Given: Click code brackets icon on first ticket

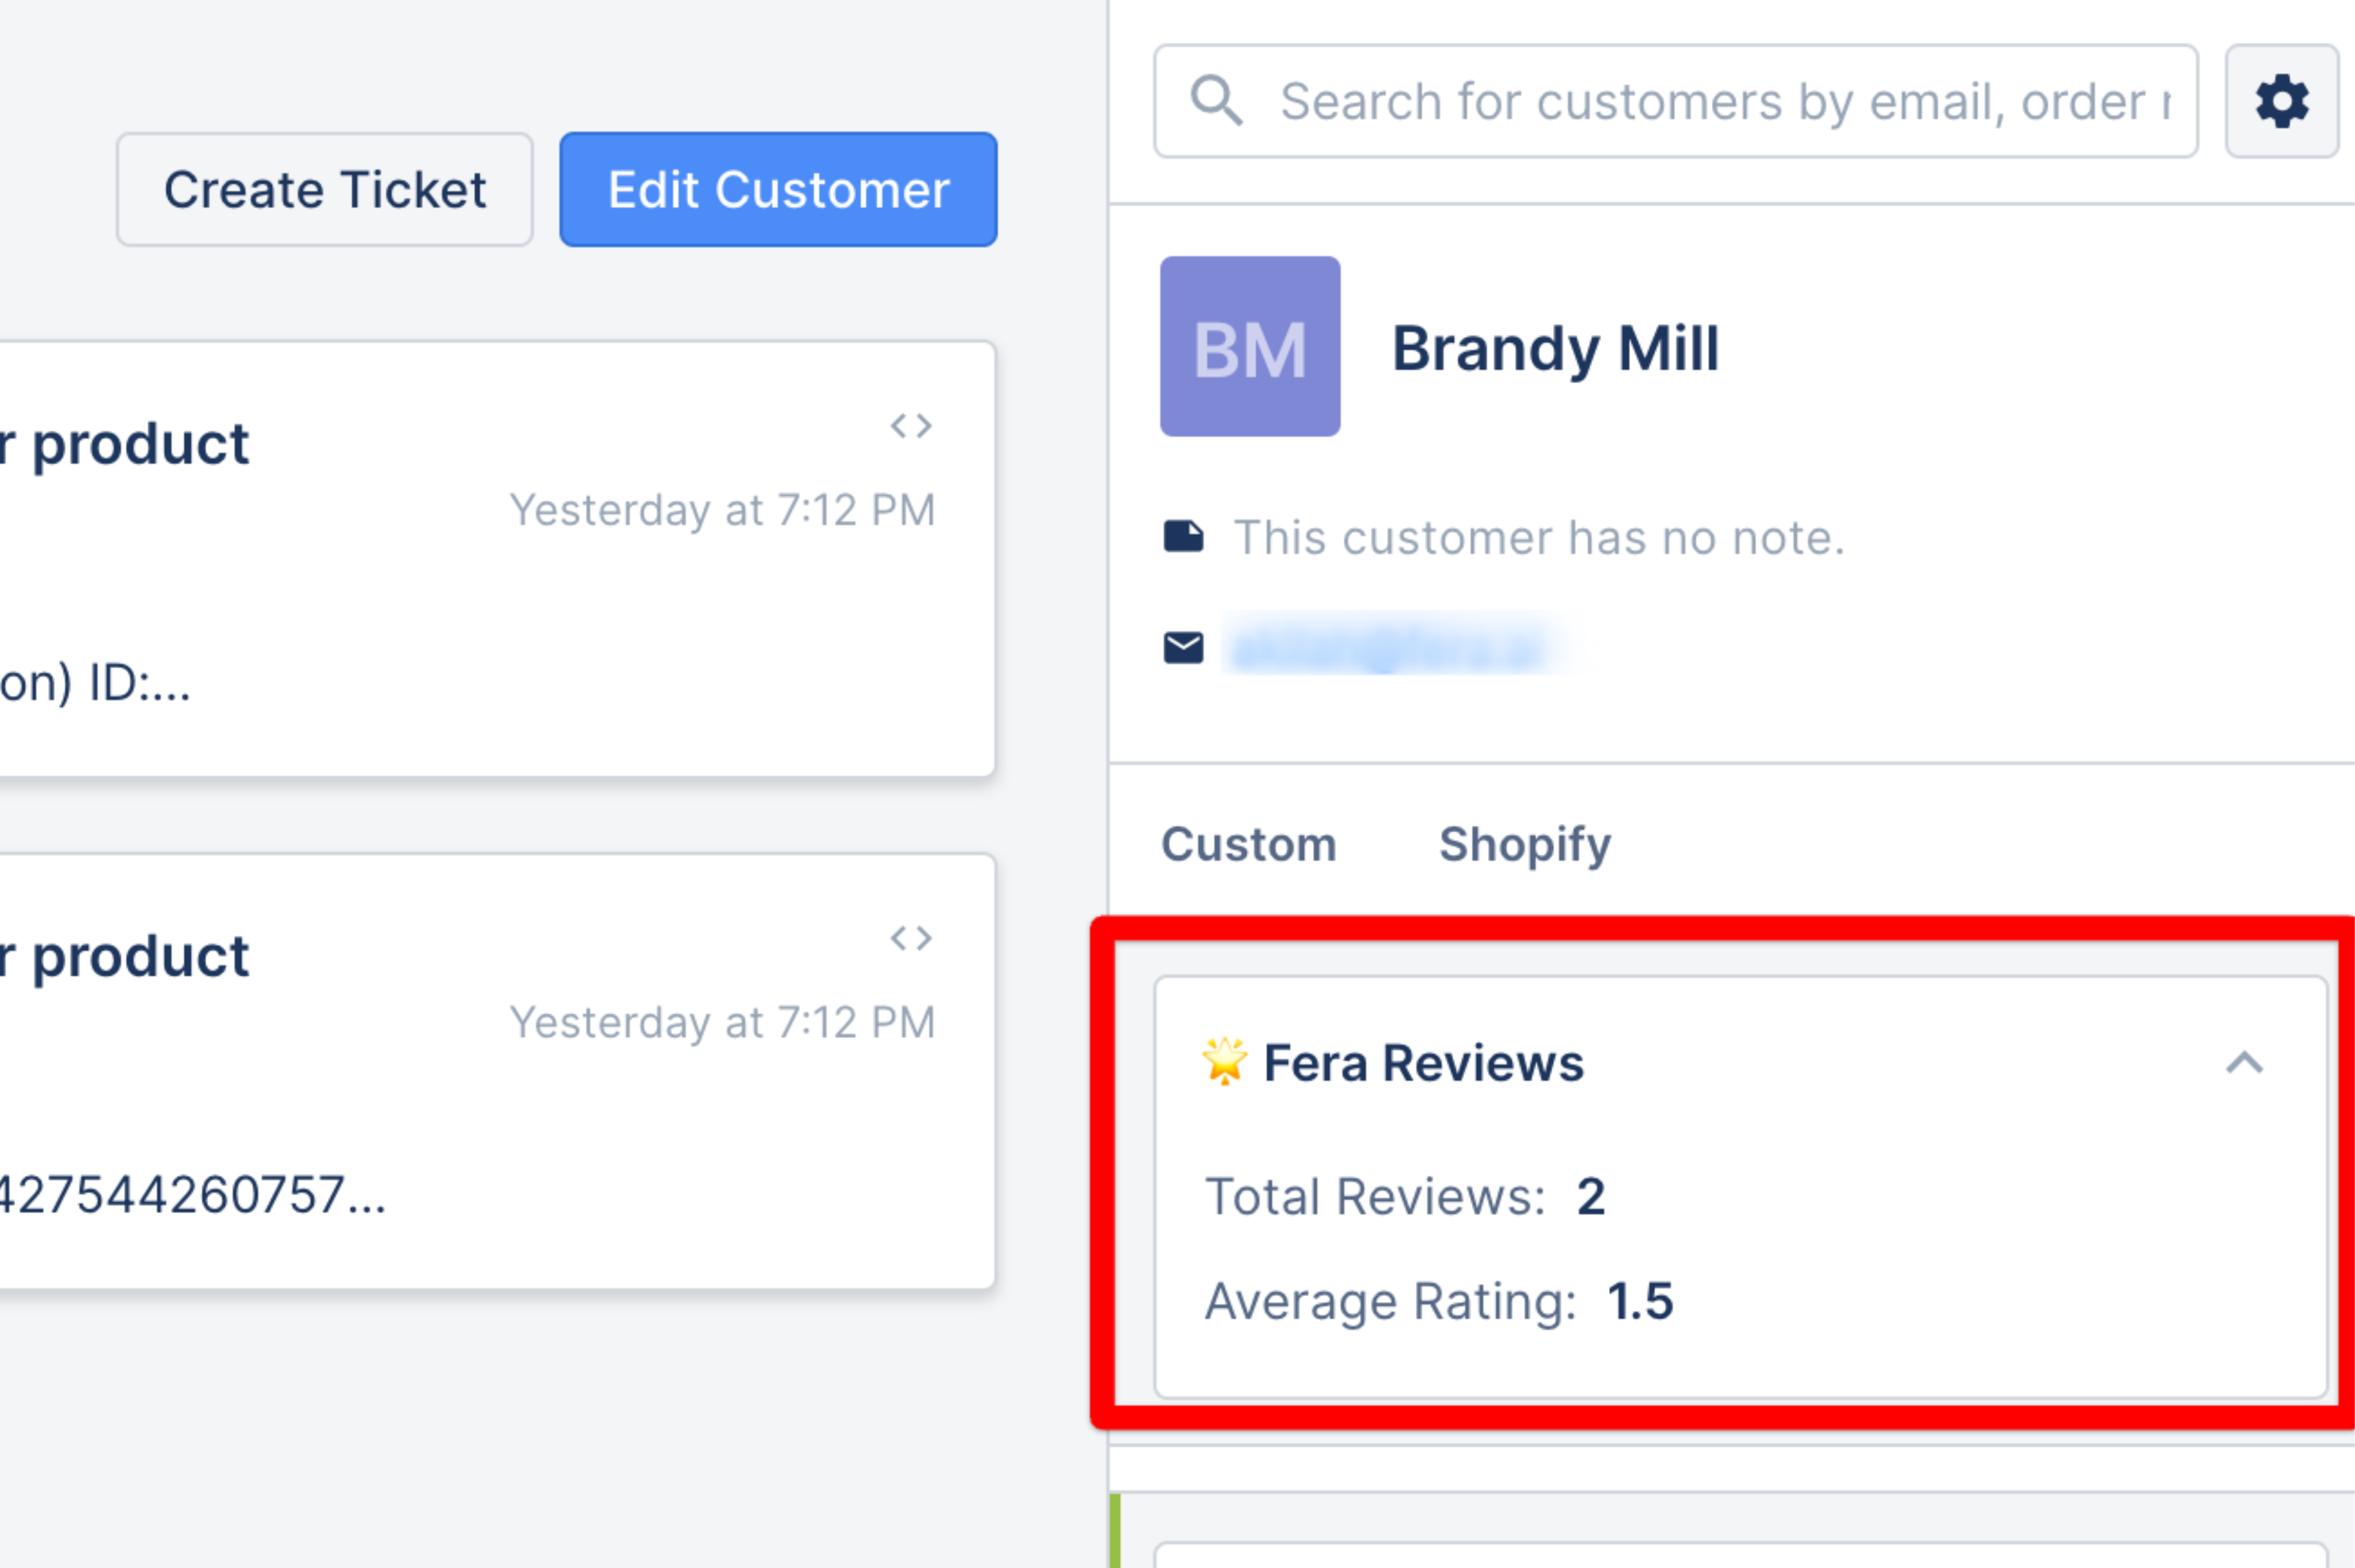Looking at the screenshot, I should coord(911,427).
